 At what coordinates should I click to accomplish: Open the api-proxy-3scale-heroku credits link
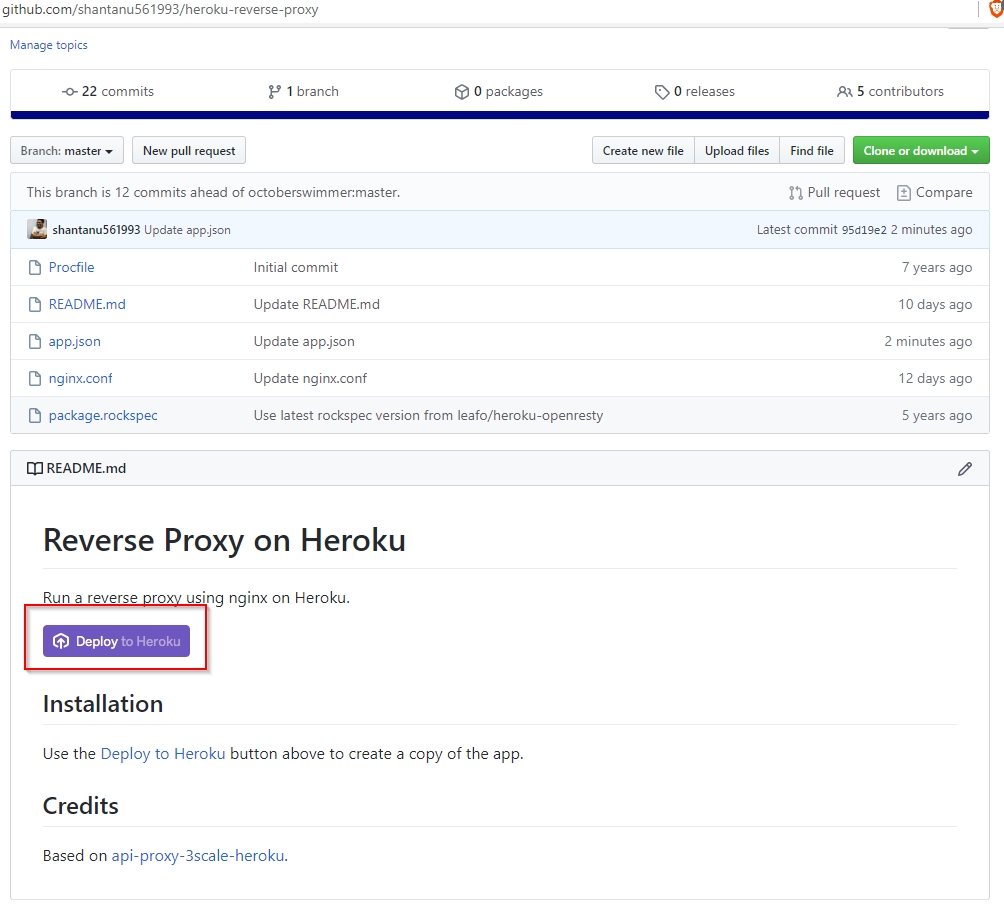(x=198, y=856)
